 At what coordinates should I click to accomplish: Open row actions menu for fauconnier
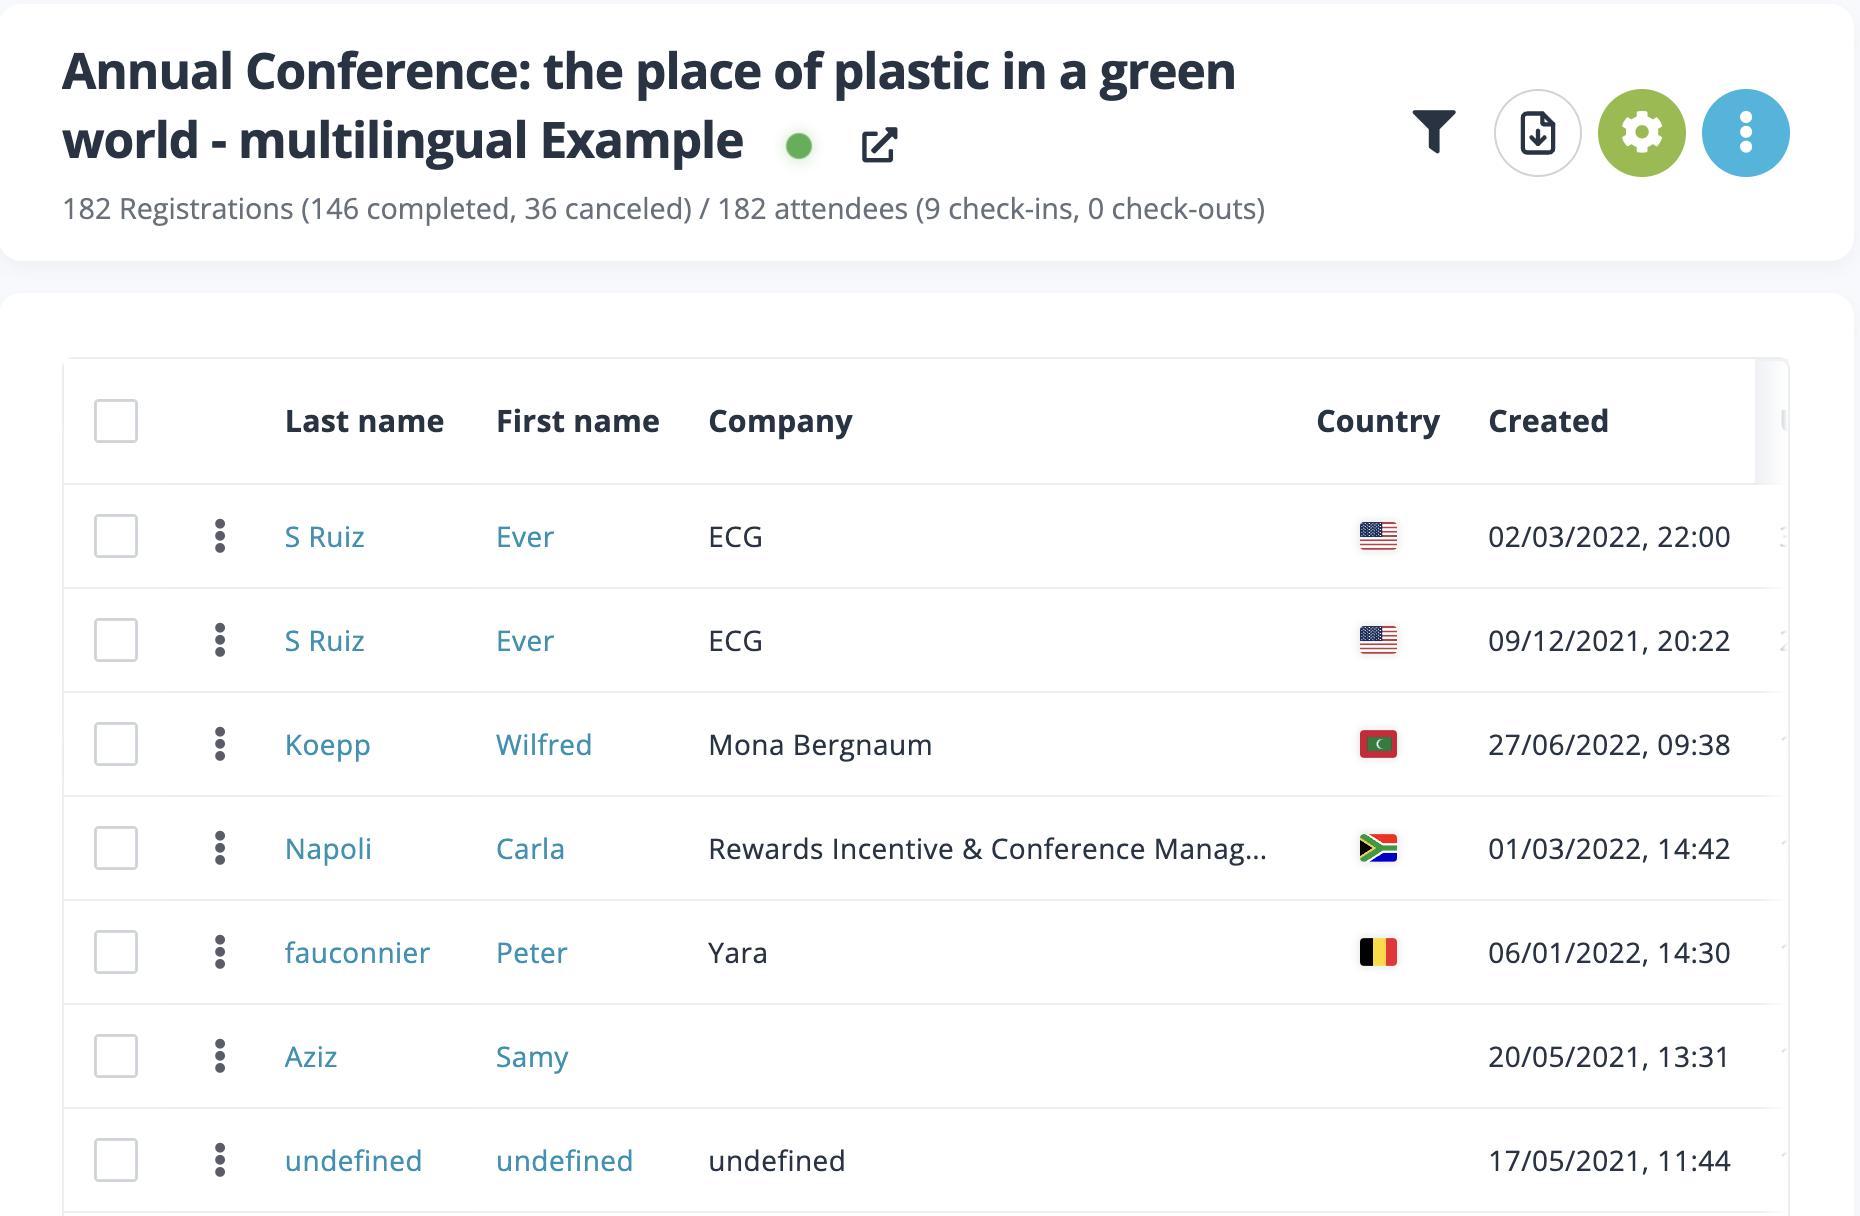coord(220,952)
